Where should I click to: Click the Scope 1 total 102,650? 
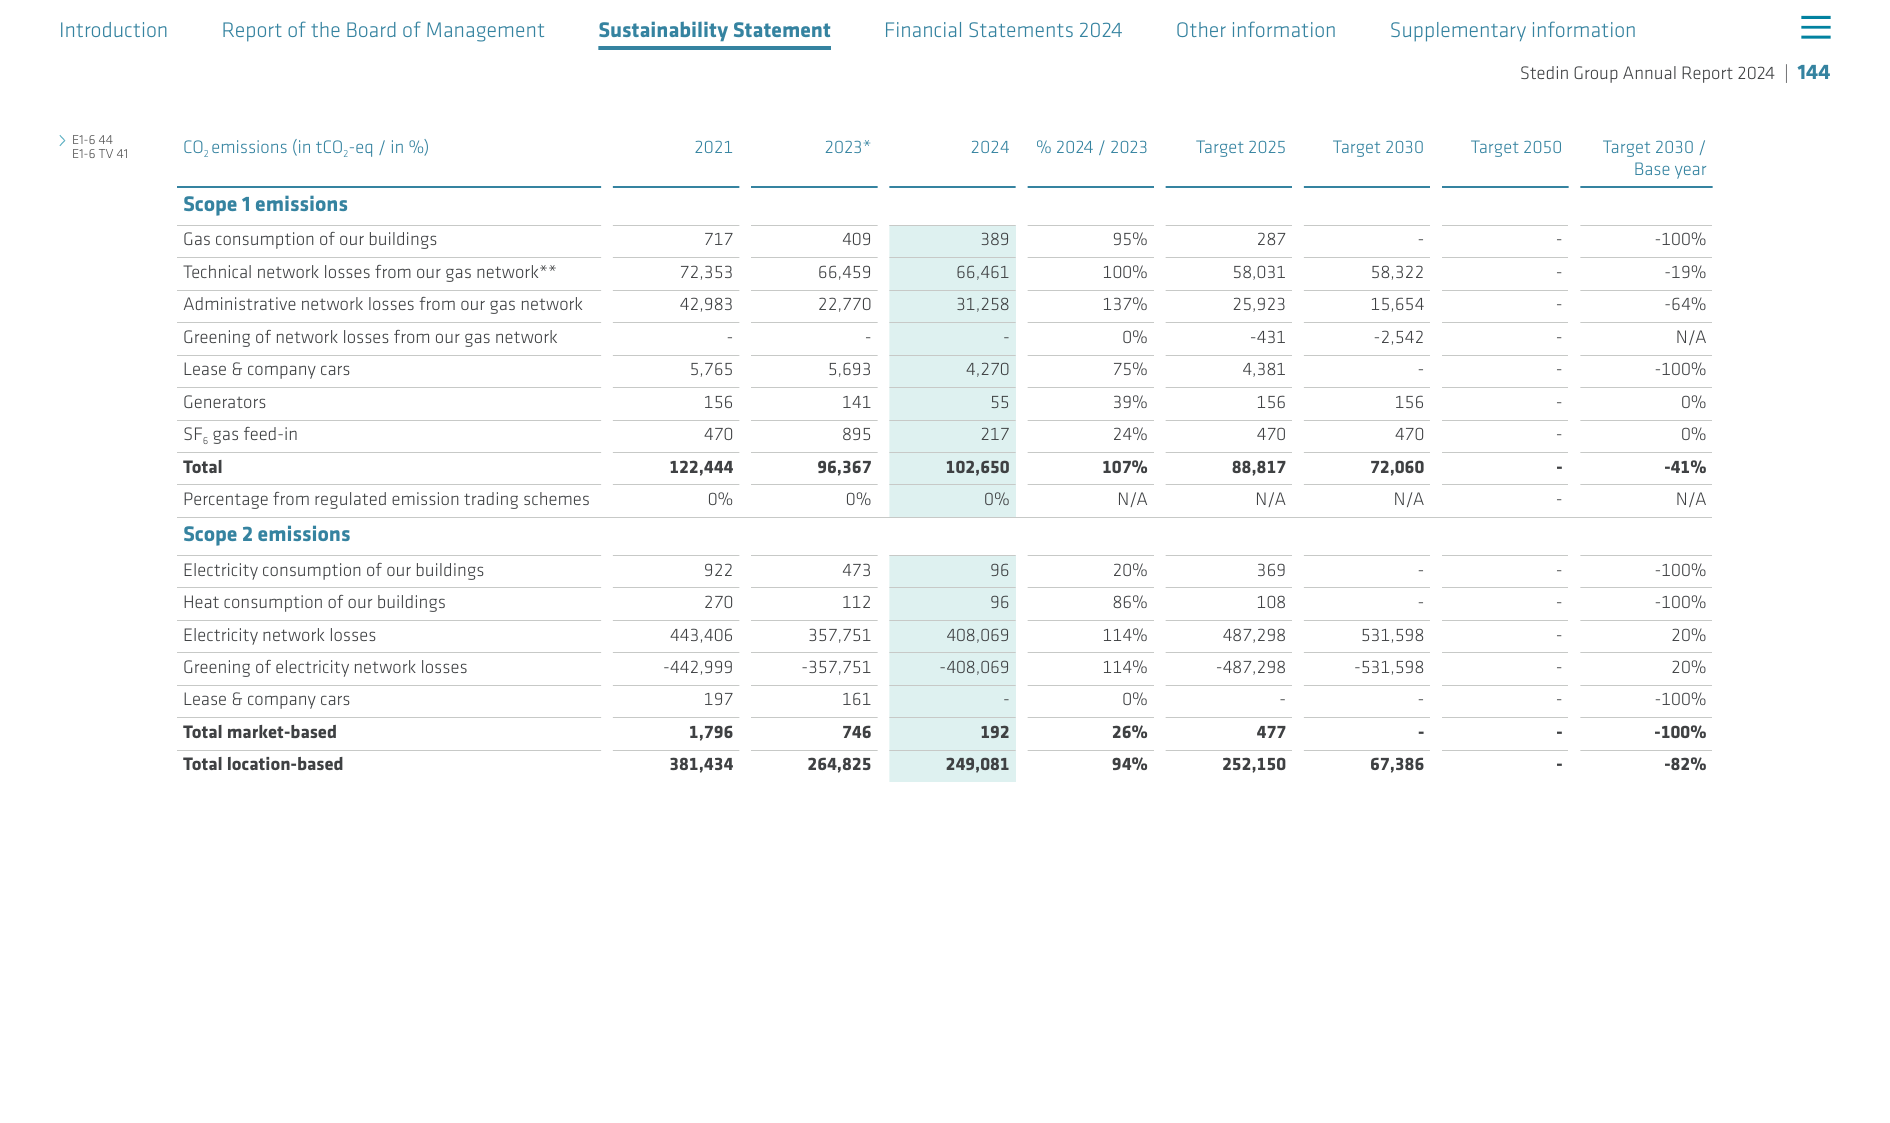click(977, 467)
